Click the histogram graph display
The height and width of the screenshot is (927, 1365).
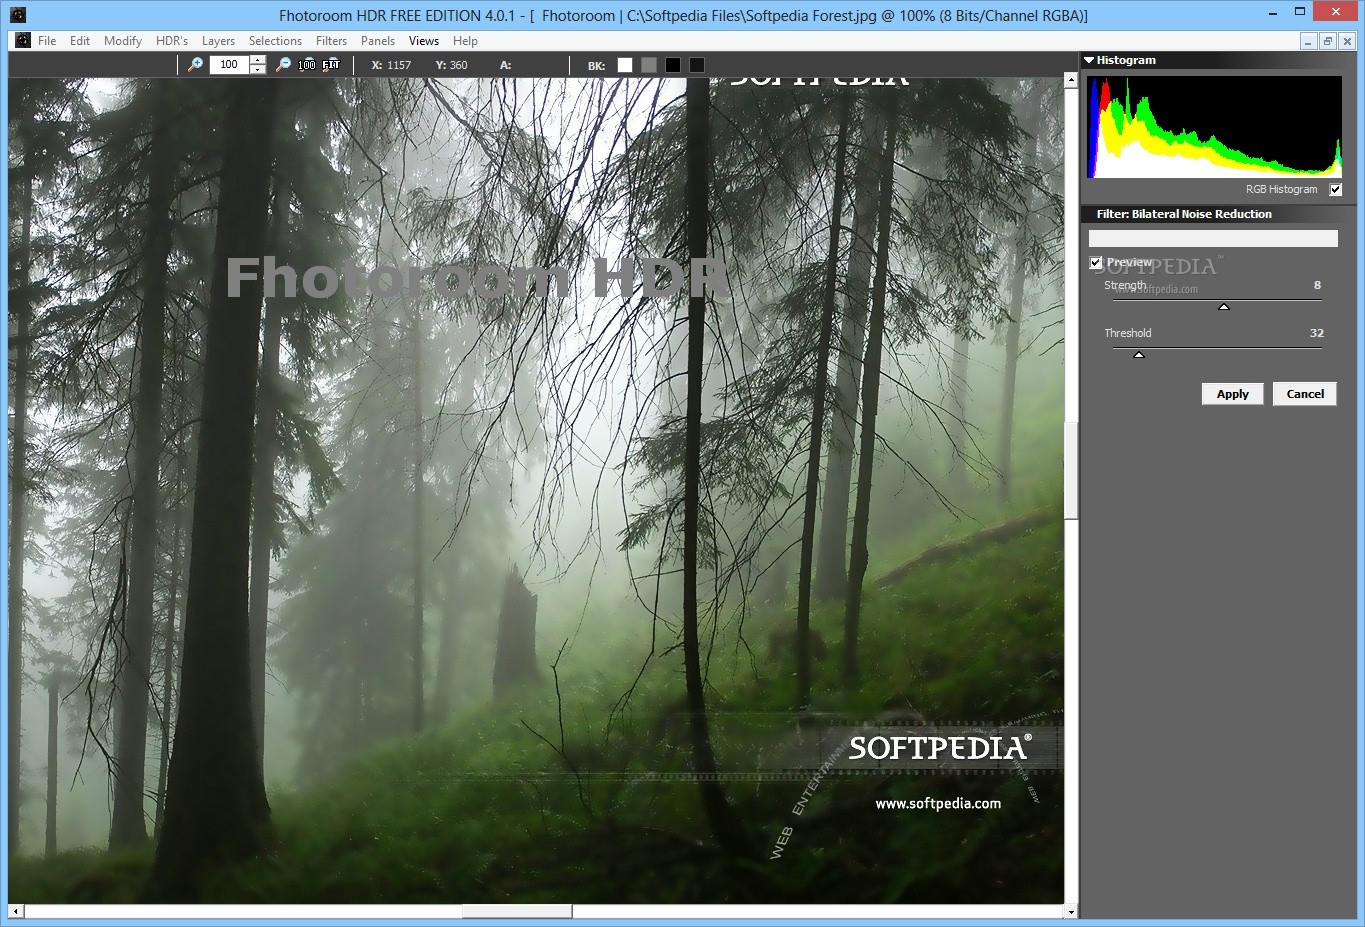point(1214,127)
